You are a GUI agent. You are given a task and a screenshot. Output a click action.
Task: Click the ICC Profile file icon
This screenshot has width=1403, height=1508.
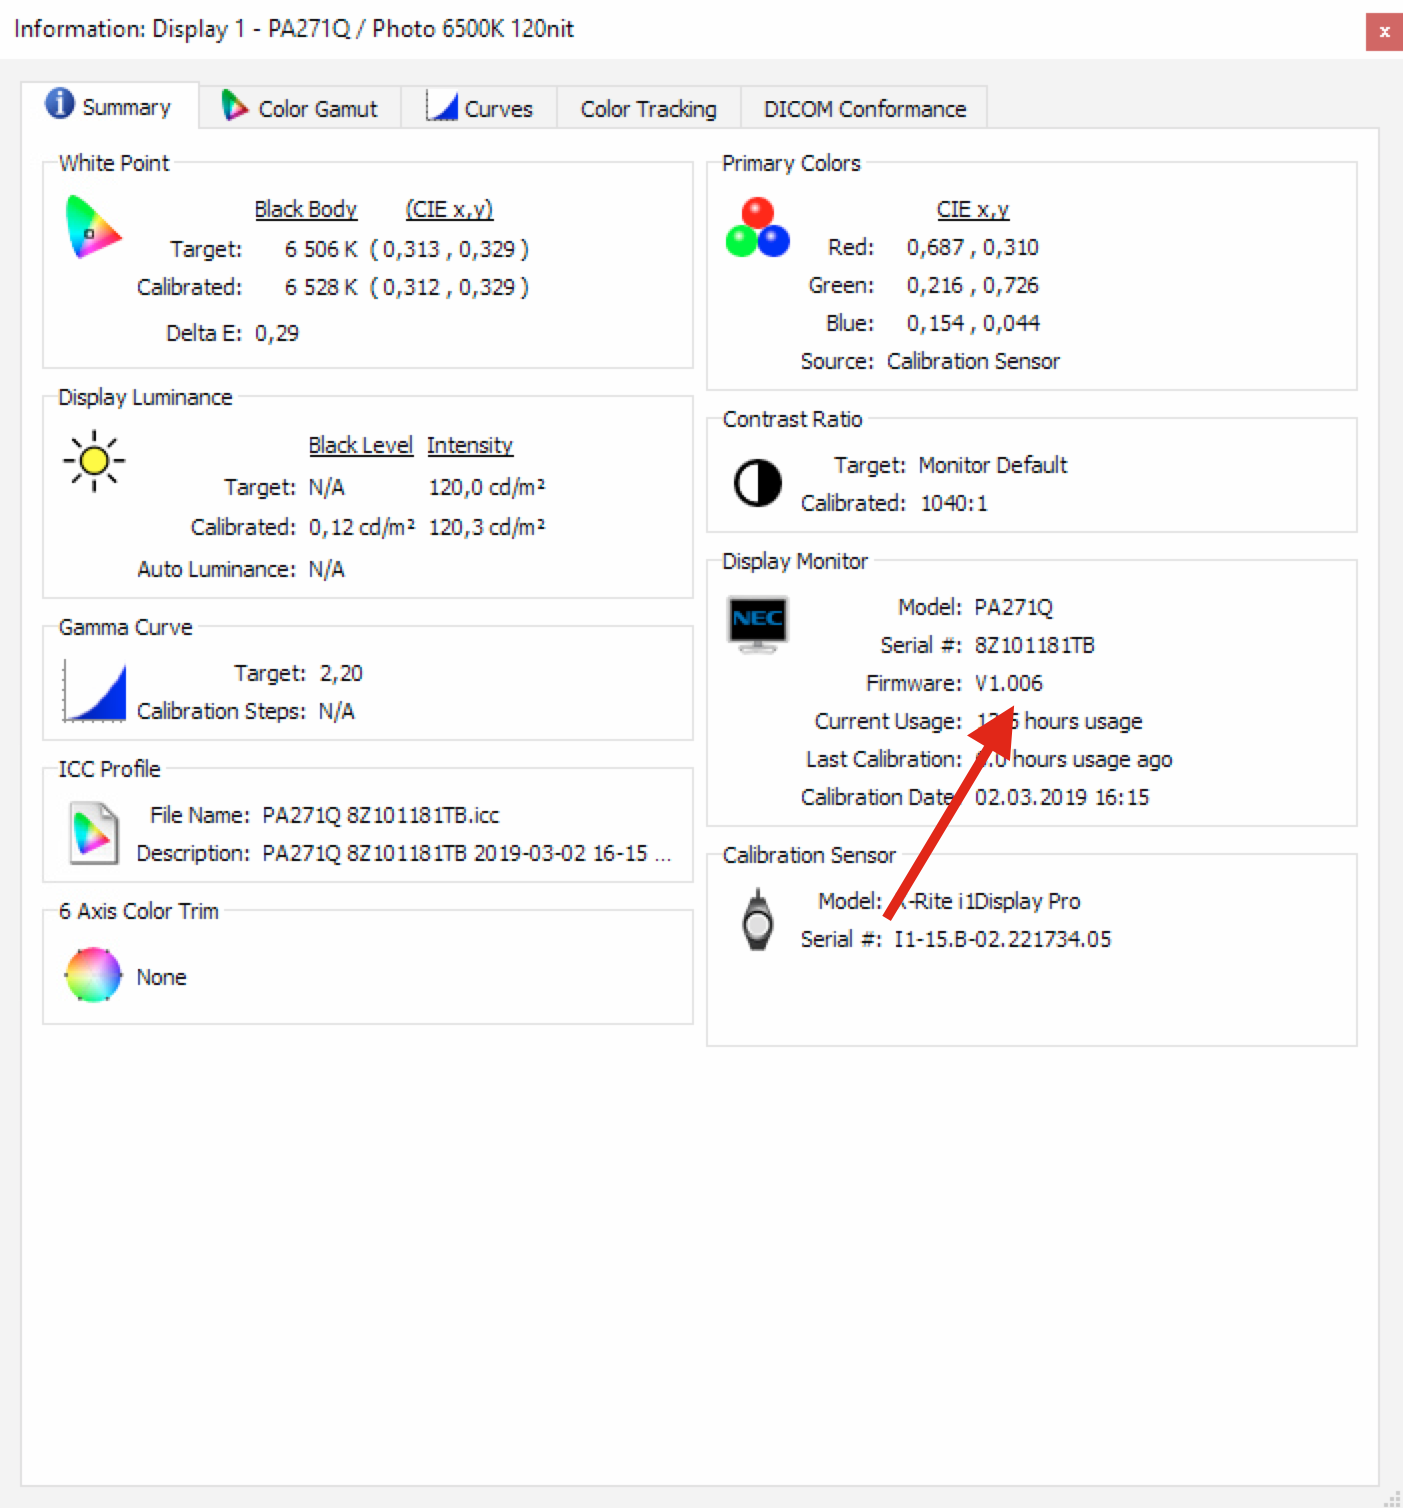click(94, 833)
